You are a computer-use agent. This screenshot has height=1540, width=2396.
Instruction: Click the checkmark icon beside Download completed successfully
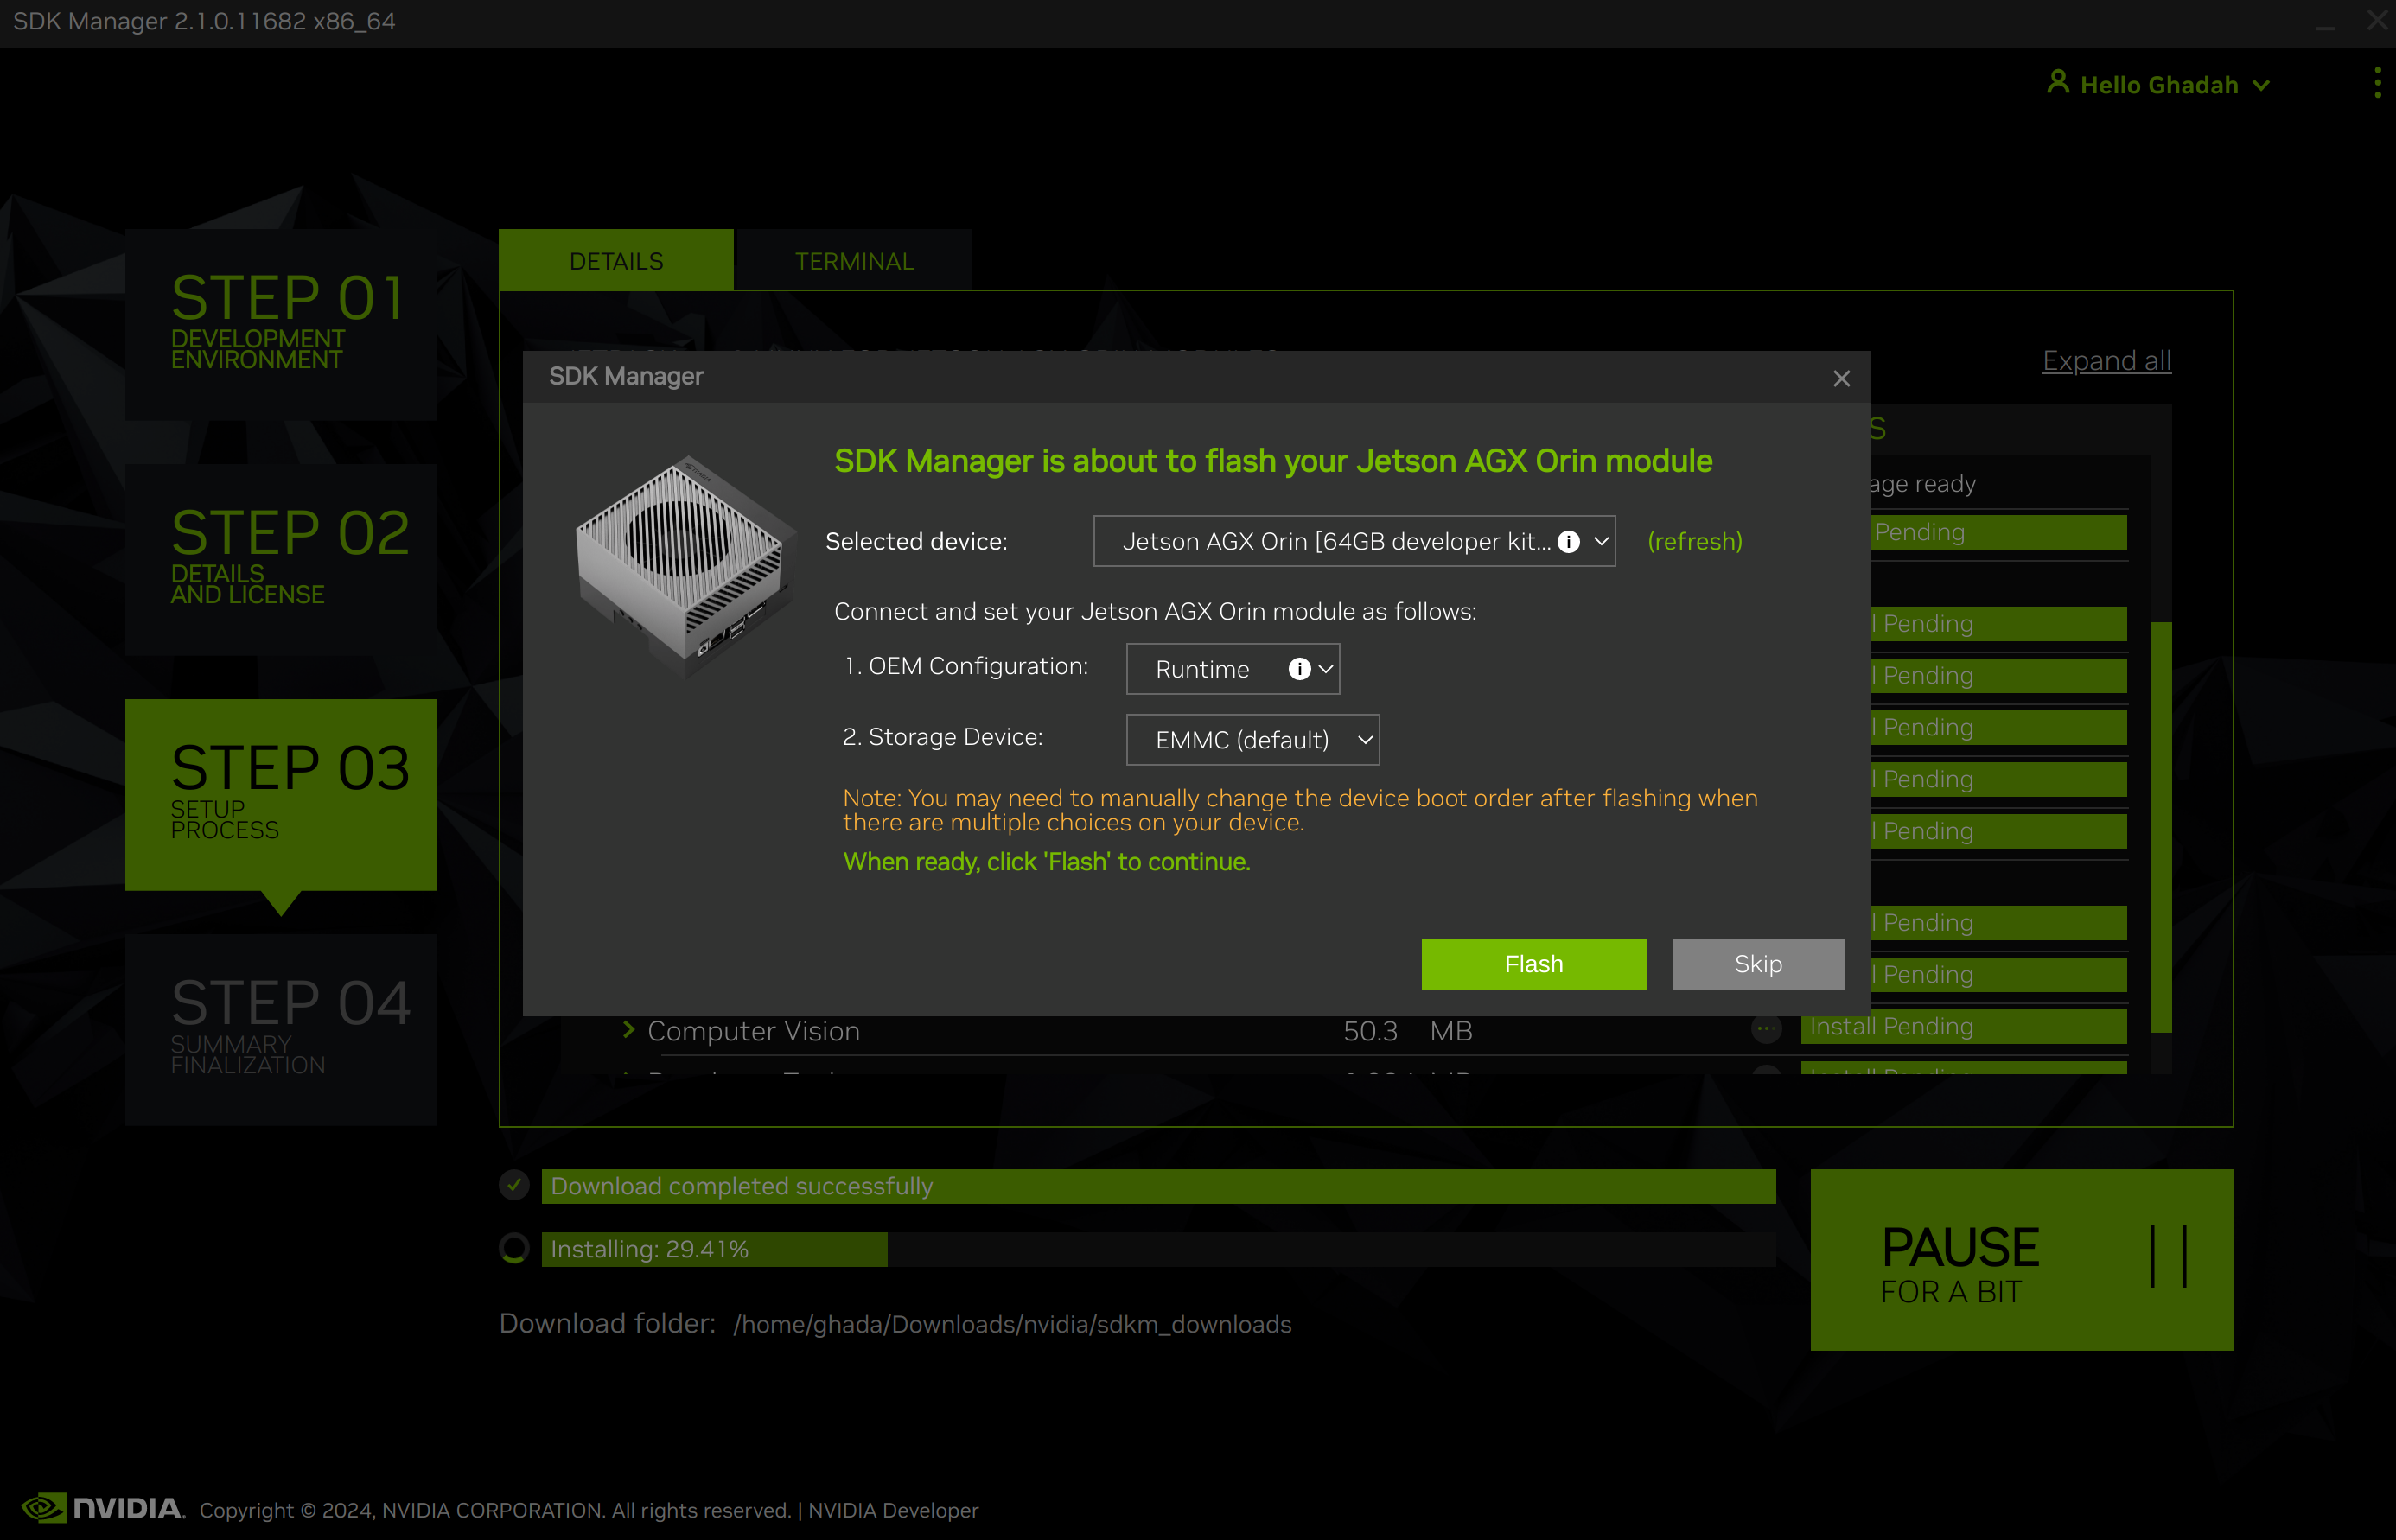[x=514, y=1184]
